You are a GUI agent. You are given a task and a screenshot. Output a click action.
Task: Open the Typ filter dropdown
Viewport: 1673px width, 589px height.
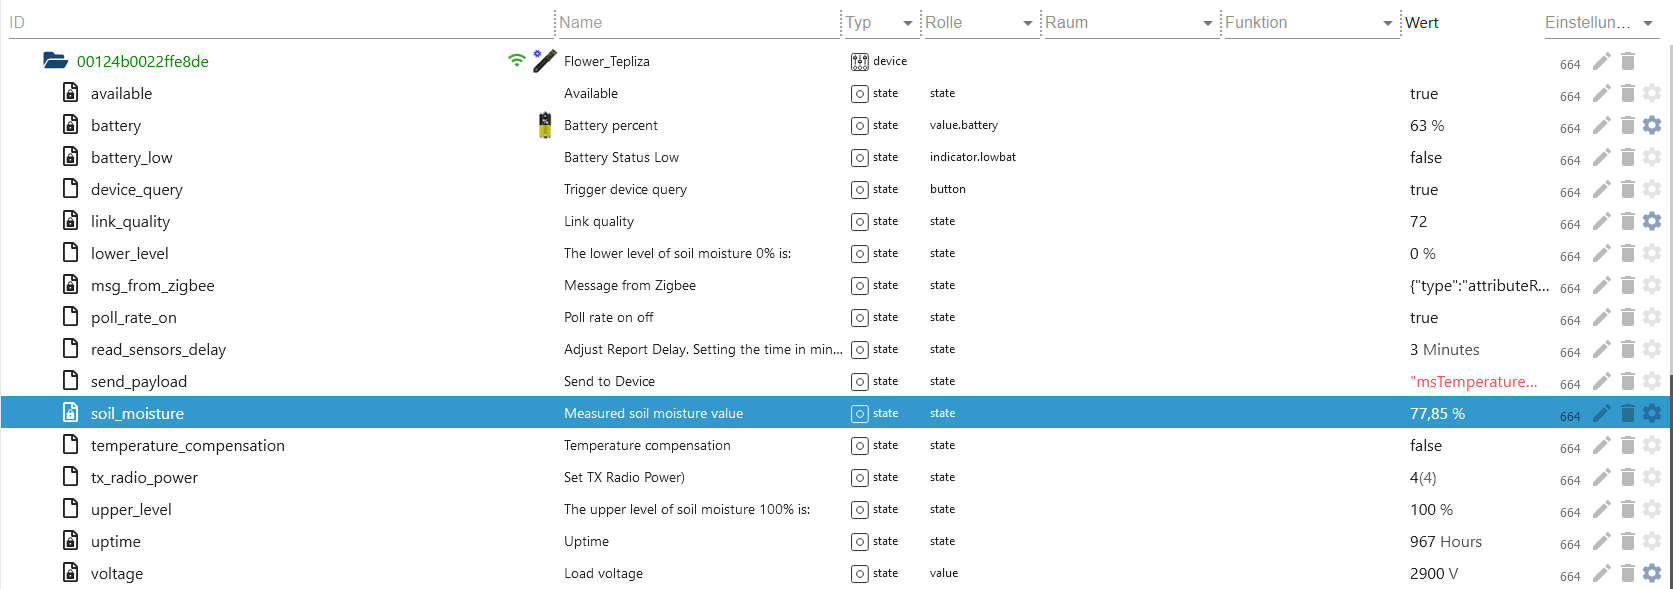click(908, 23)
